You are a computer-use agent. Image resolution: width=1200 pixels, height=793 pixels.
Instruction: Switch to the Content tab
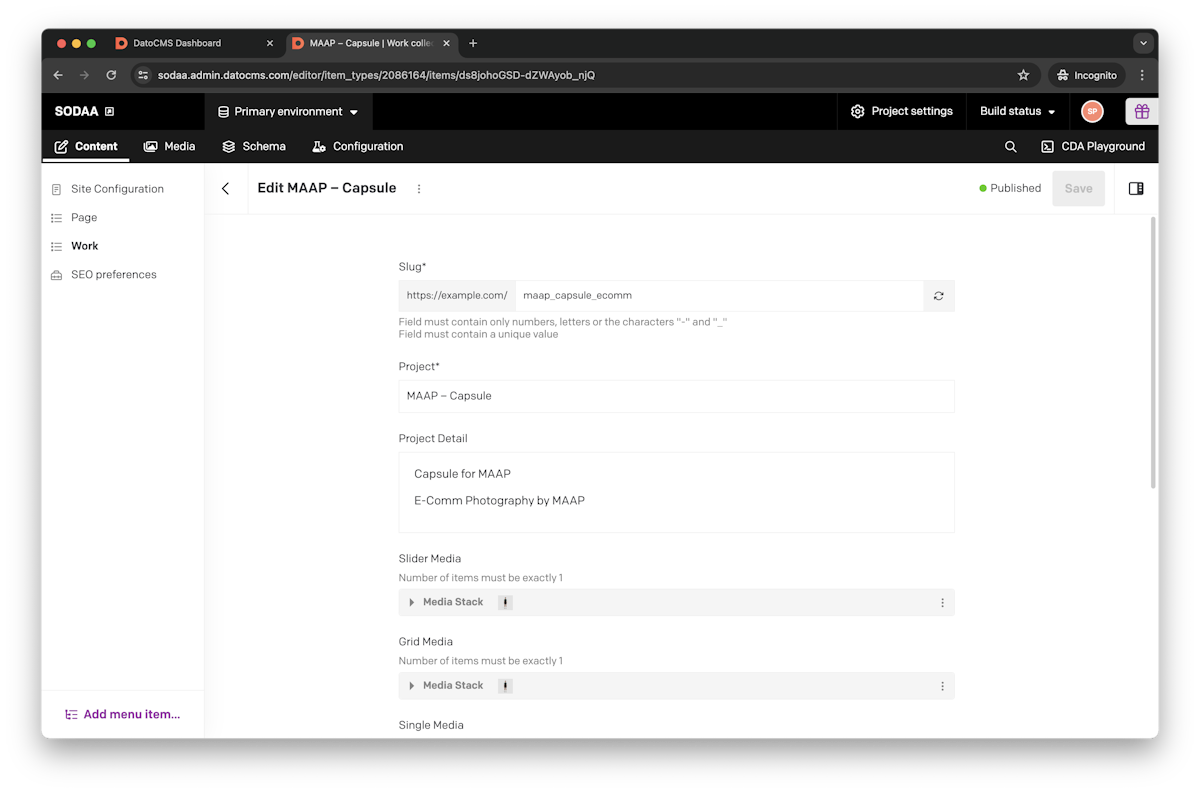[86, 146]
